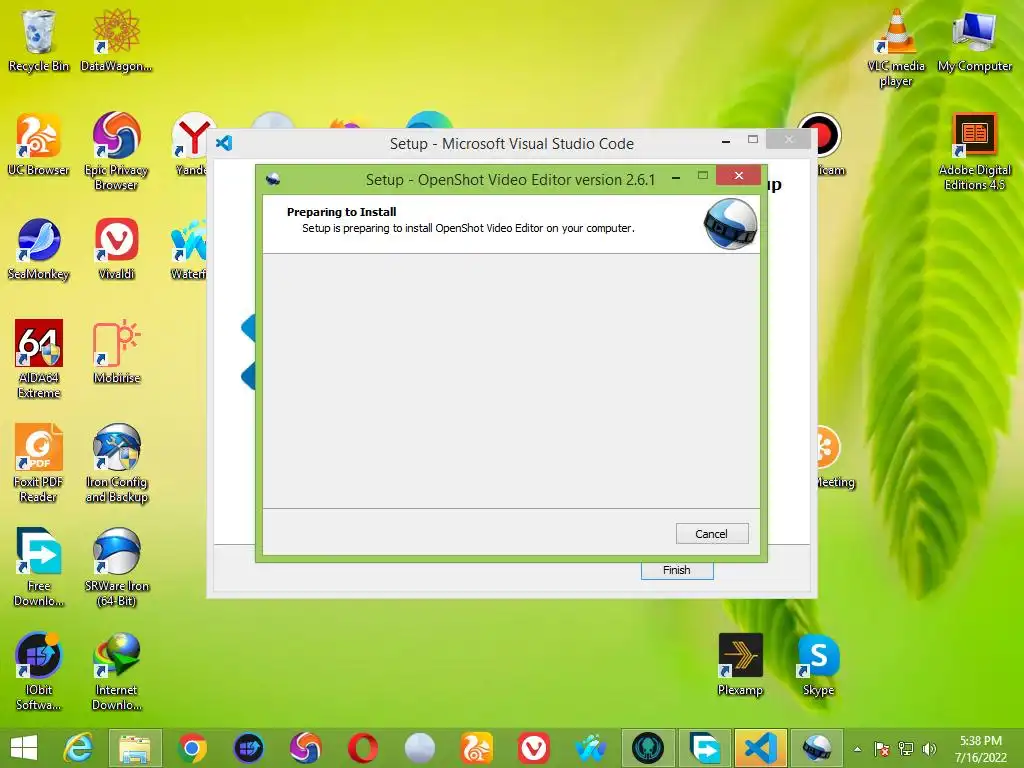Select the Internet Download Manager shortcut

coord(116,671)
